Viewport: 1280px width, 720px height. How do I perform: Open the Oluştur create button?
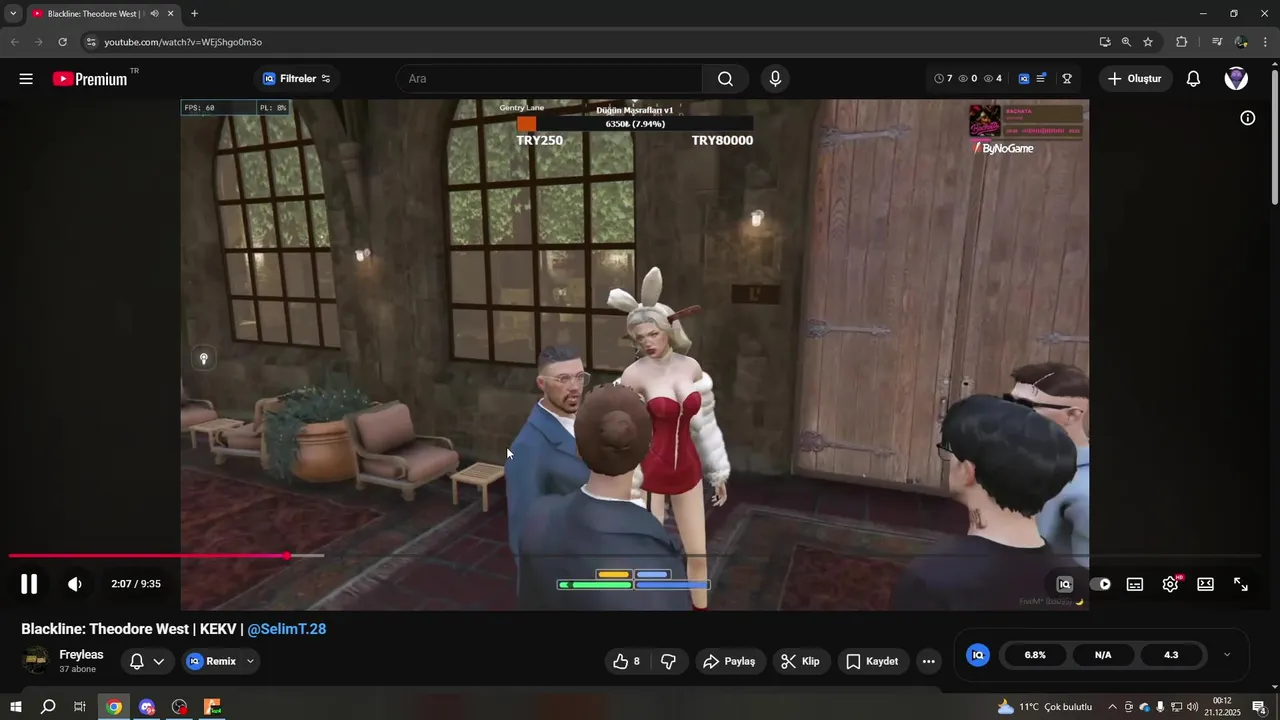coord(1136,79)
